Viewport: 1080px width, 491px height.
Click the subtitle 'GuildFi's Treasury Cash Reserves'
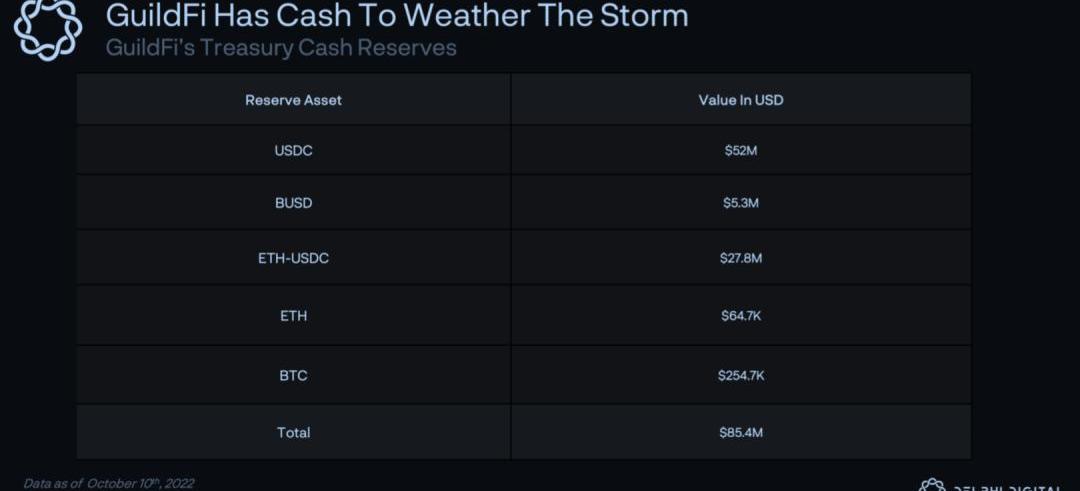coord(281,48)
